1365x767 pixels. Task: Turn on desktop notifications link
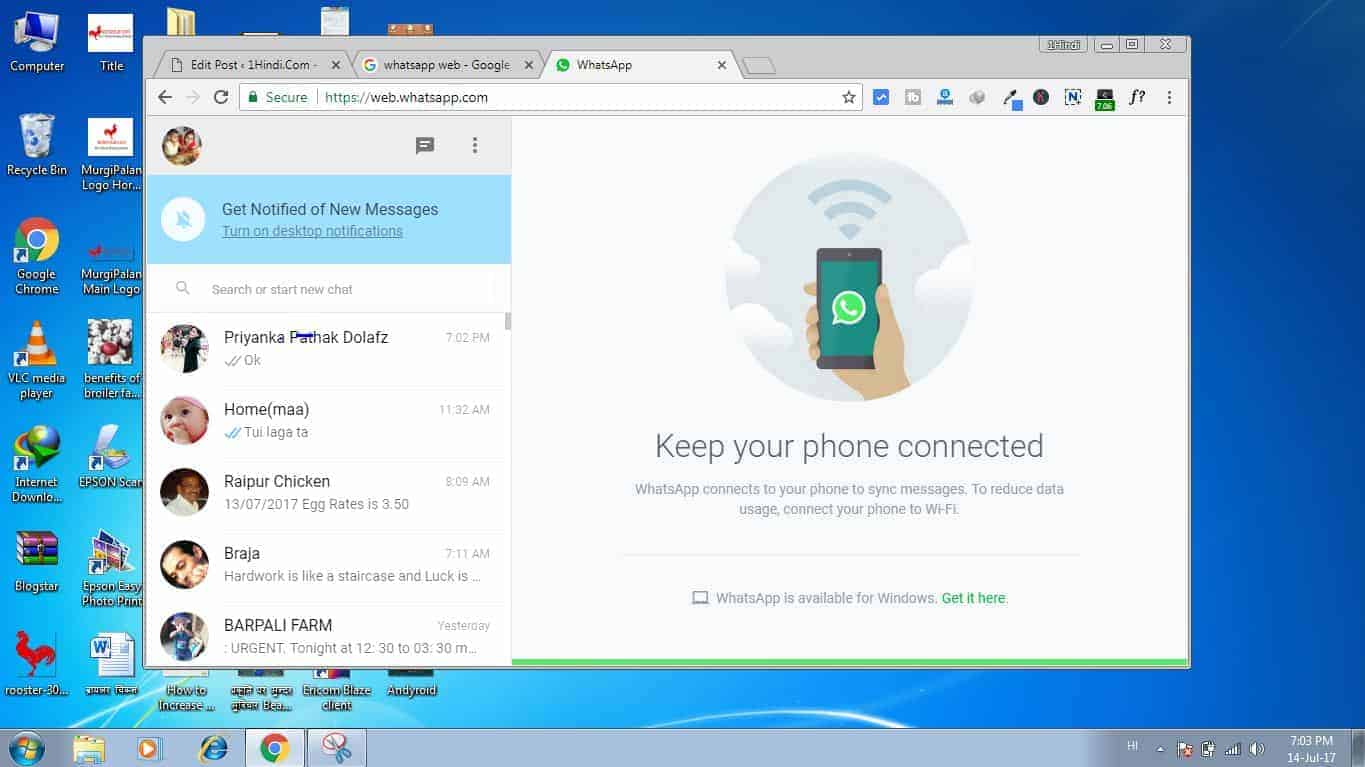(312, 231)
